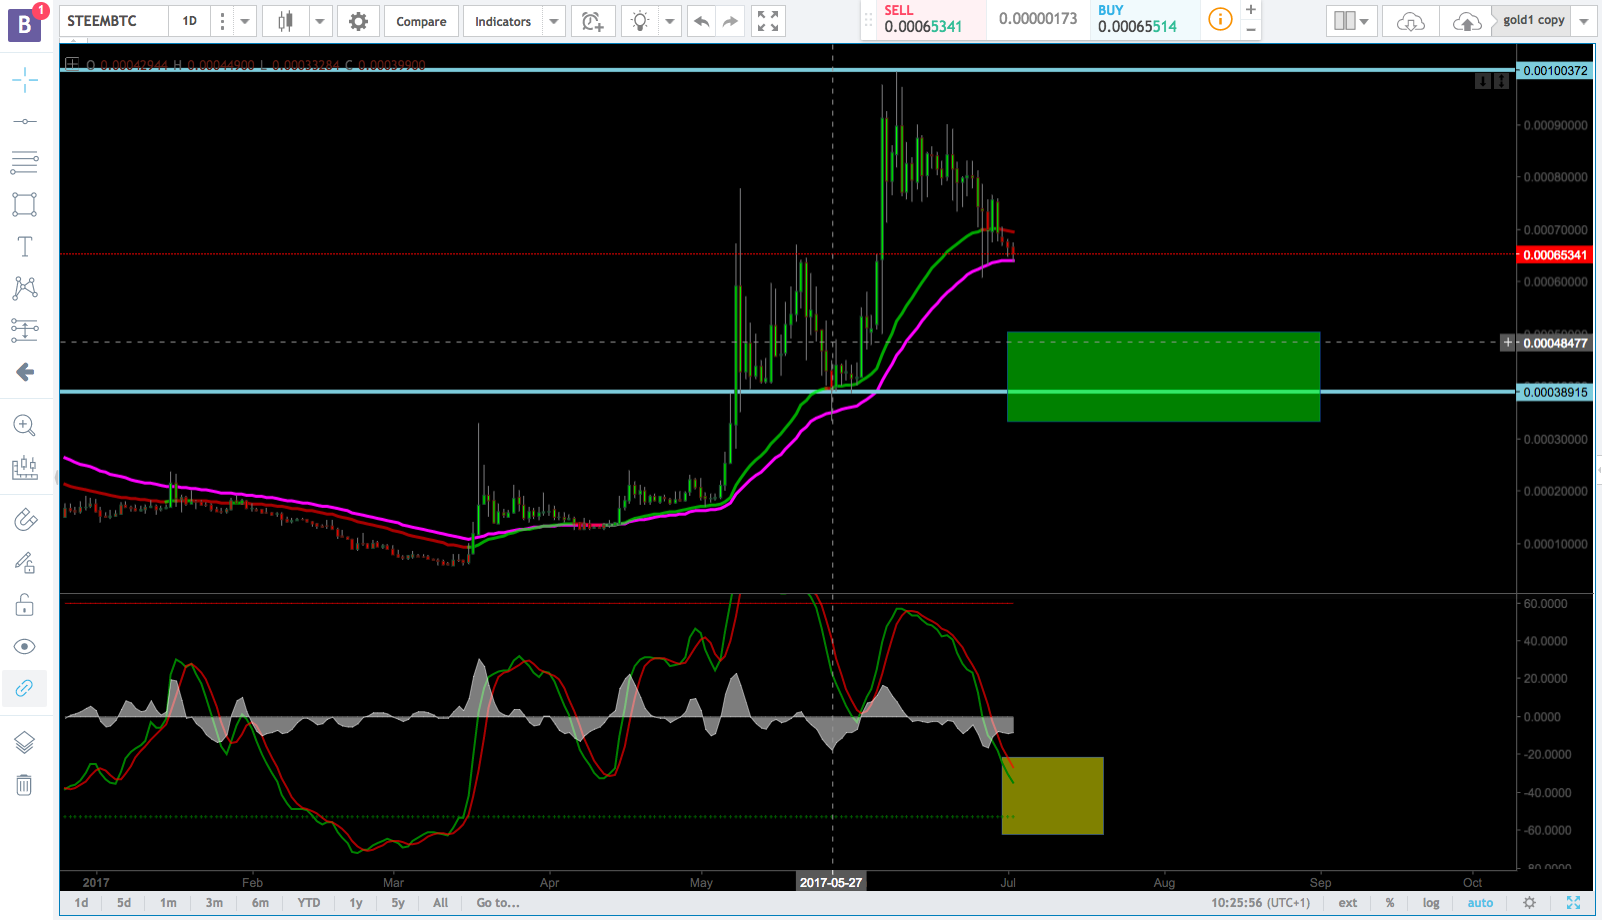Viewport: 1602px width, 920px height.
Task: Select the trend line drawing tool
Action: [x=25, y=121]
